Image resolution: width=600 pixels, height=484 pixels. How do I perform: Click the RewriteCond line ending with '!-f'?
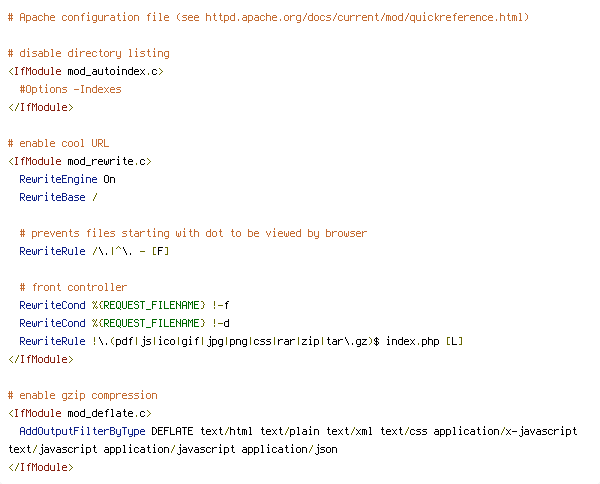(x=124, y=305)
